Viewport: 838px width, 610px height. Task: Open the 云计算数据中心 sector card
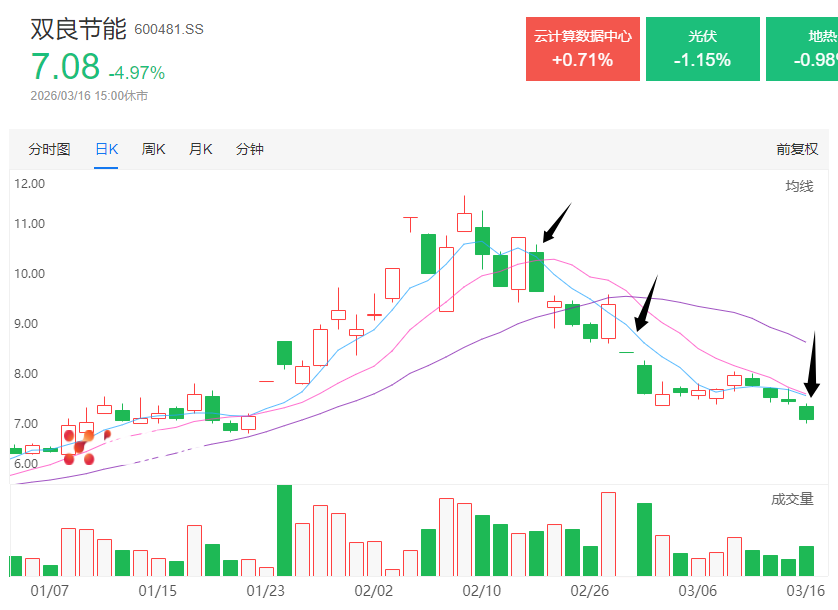[x=582, y=48]
